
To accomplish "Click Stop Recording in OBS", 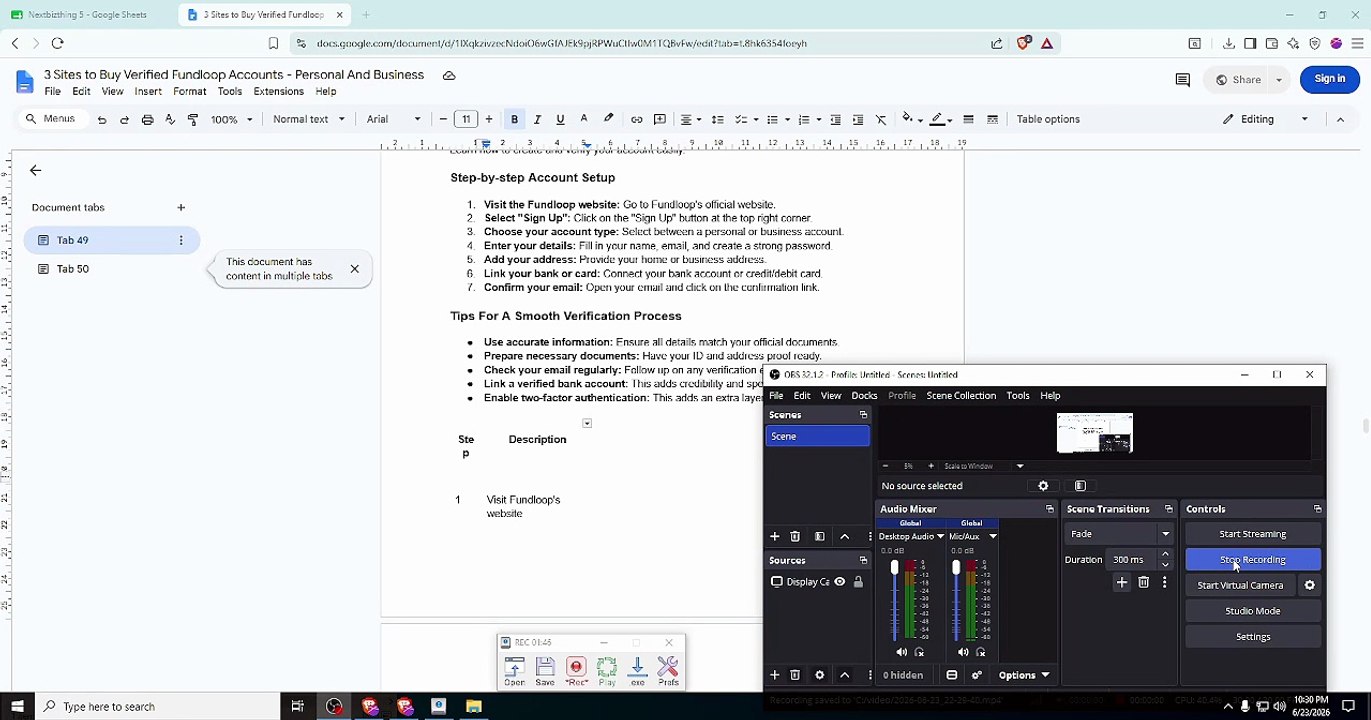I will click(x=1253, y=560).
